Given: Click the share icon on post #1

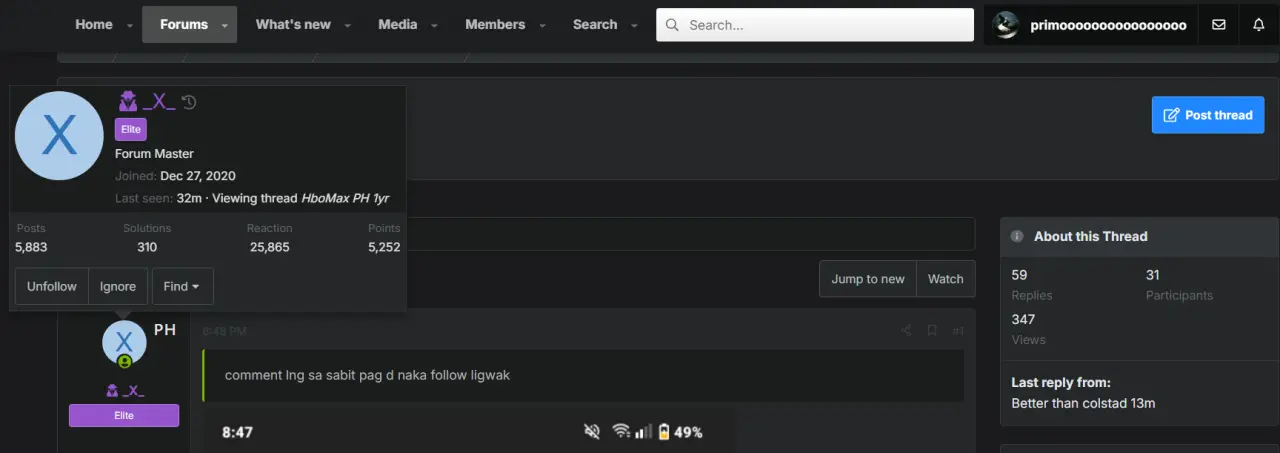Looking at the screenshot, I should point(906,331).
